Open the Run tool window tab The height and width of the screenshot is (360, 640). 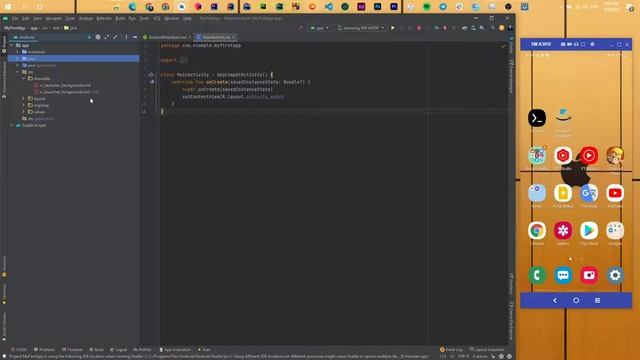point(204,349)
